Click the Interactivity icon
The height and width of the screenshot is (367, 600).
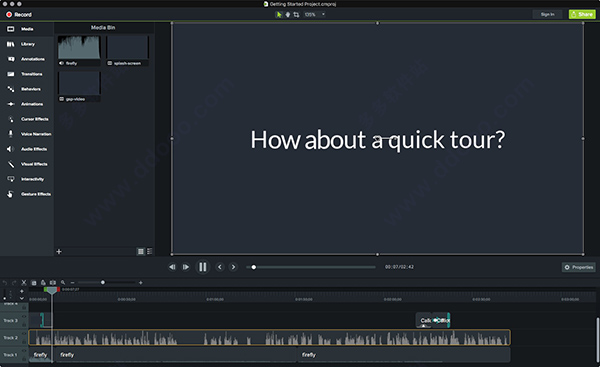coord(11,179)
